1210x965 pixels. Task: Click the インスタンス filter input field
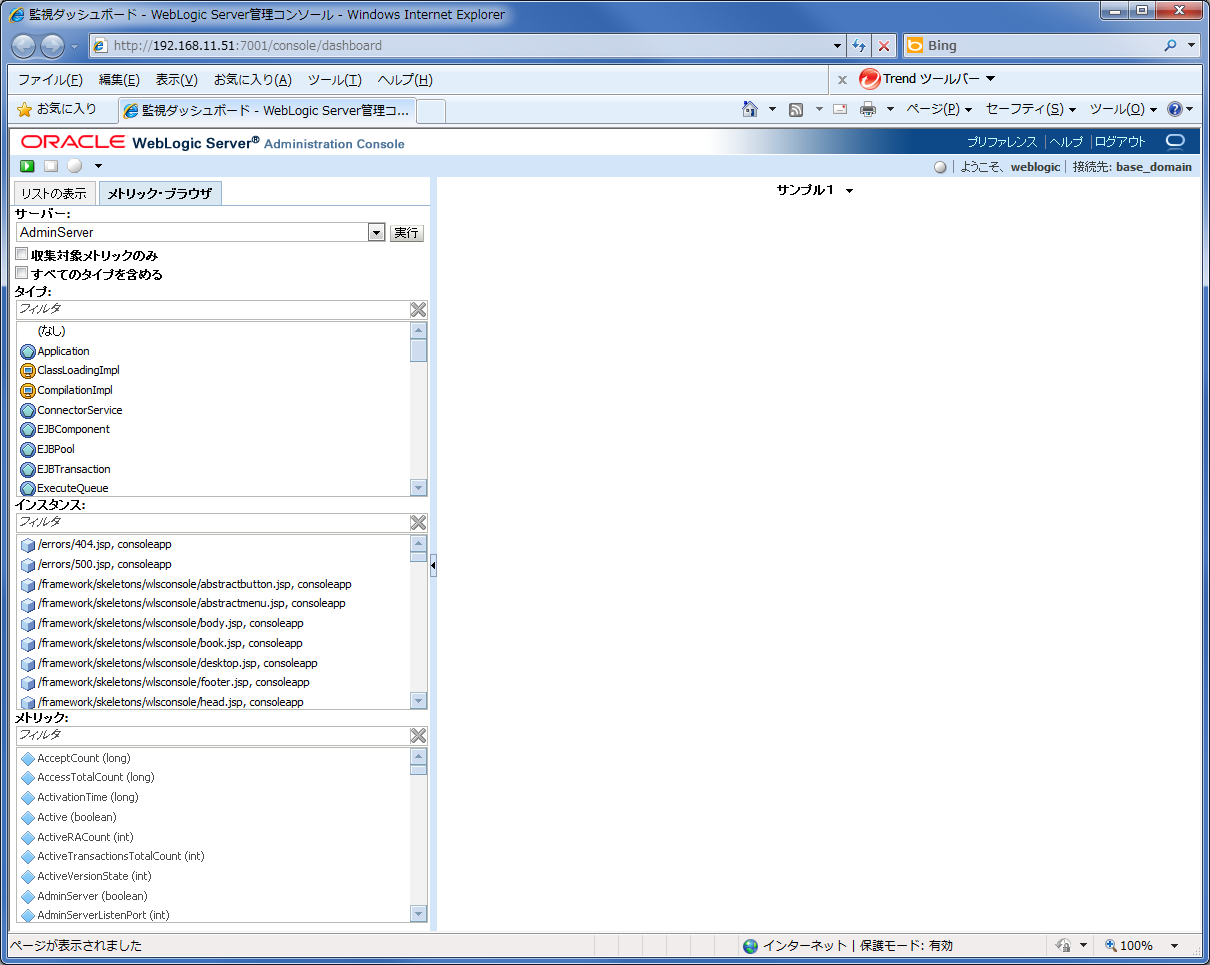pos(212,523)
